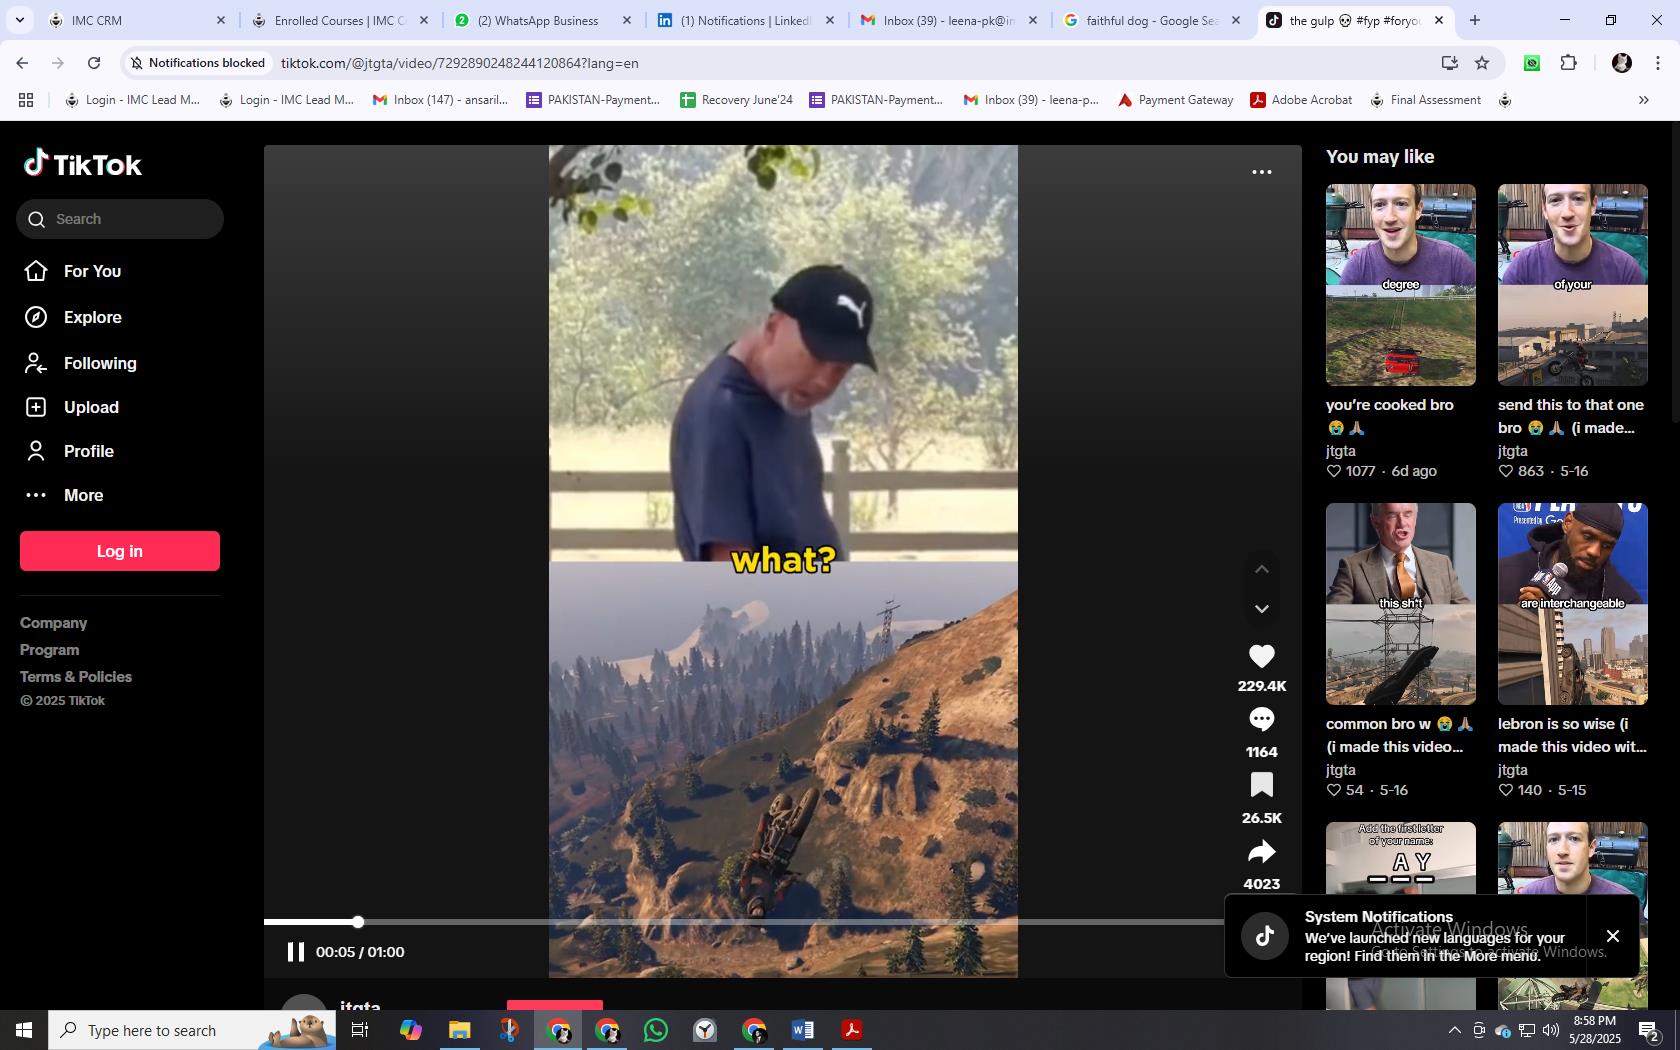
Task: Open the Windows Start menu
Action: pyautogui.click(x=24, y=1030)
